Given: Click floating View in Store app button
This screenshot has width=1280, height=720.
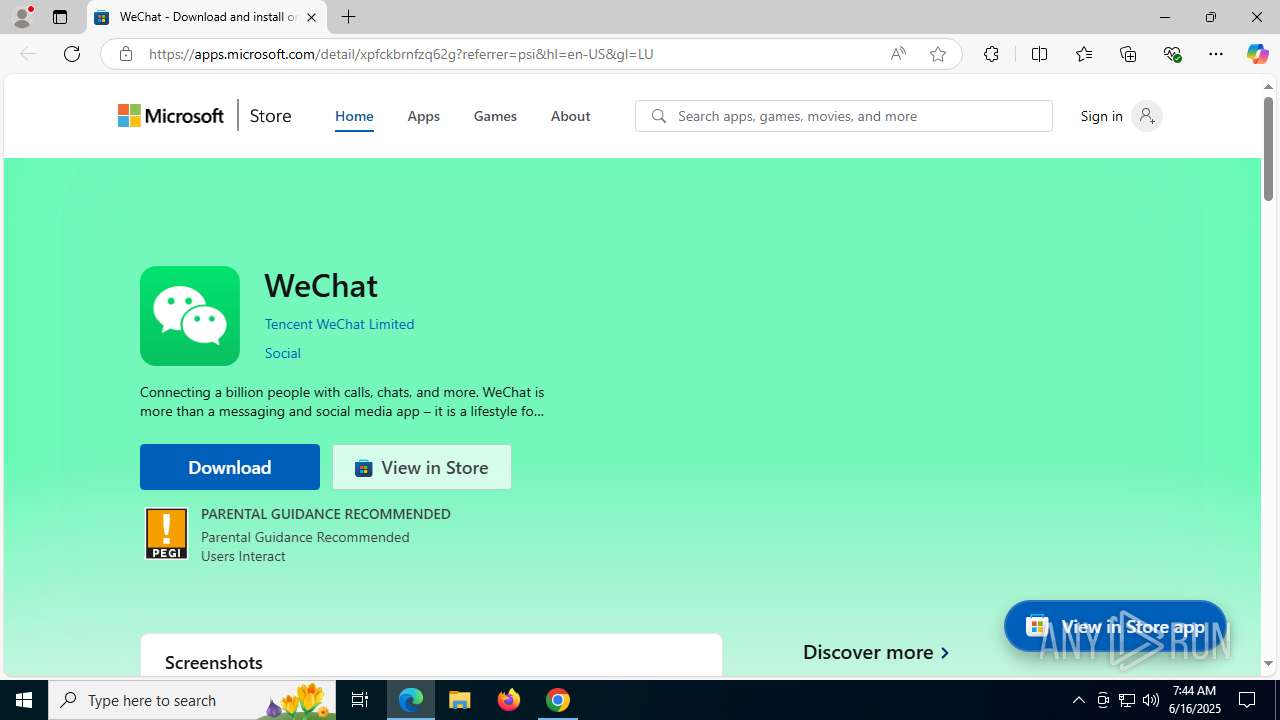Looking at the screenshot, I should click(x=1115, y=626).
